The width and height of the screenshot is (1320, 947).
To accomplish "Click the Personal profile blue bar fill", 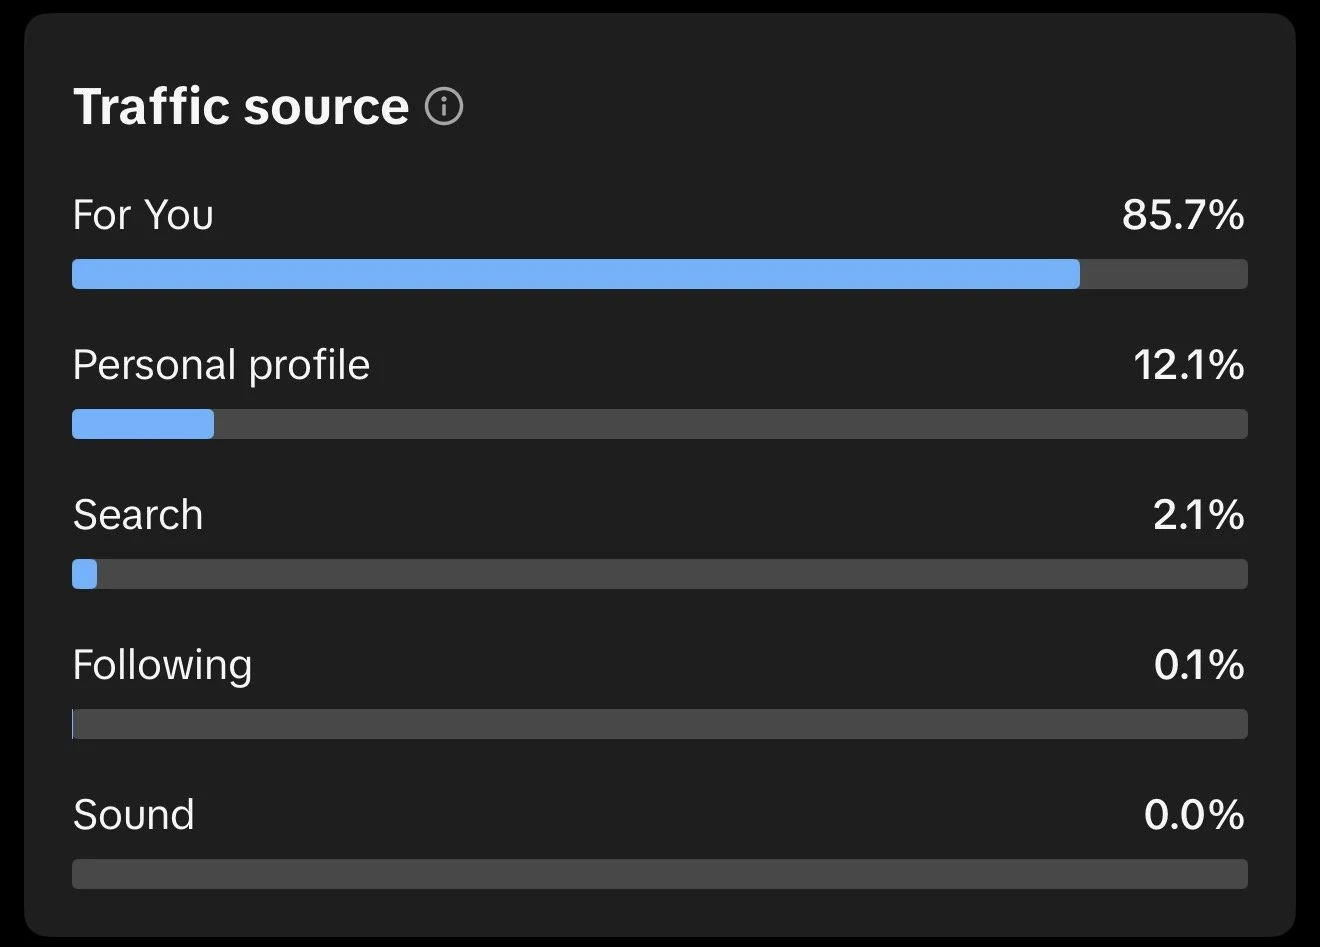I will coord(143,424).
